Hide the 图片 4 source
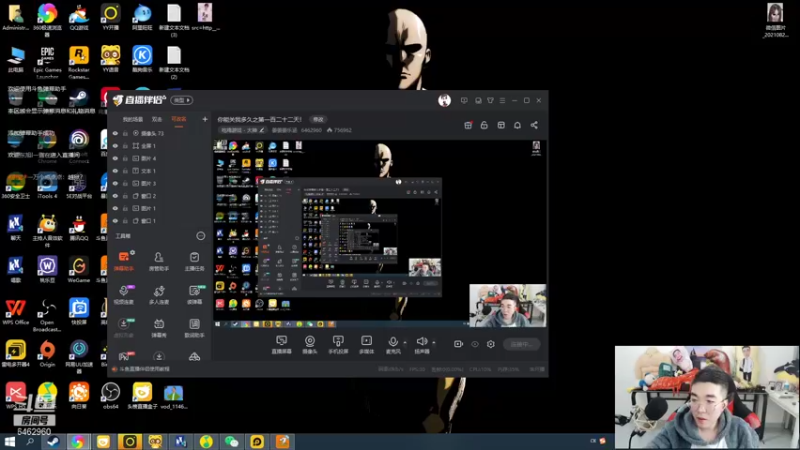The height and width of the screenshot is (450, 800). coord(115,158)
